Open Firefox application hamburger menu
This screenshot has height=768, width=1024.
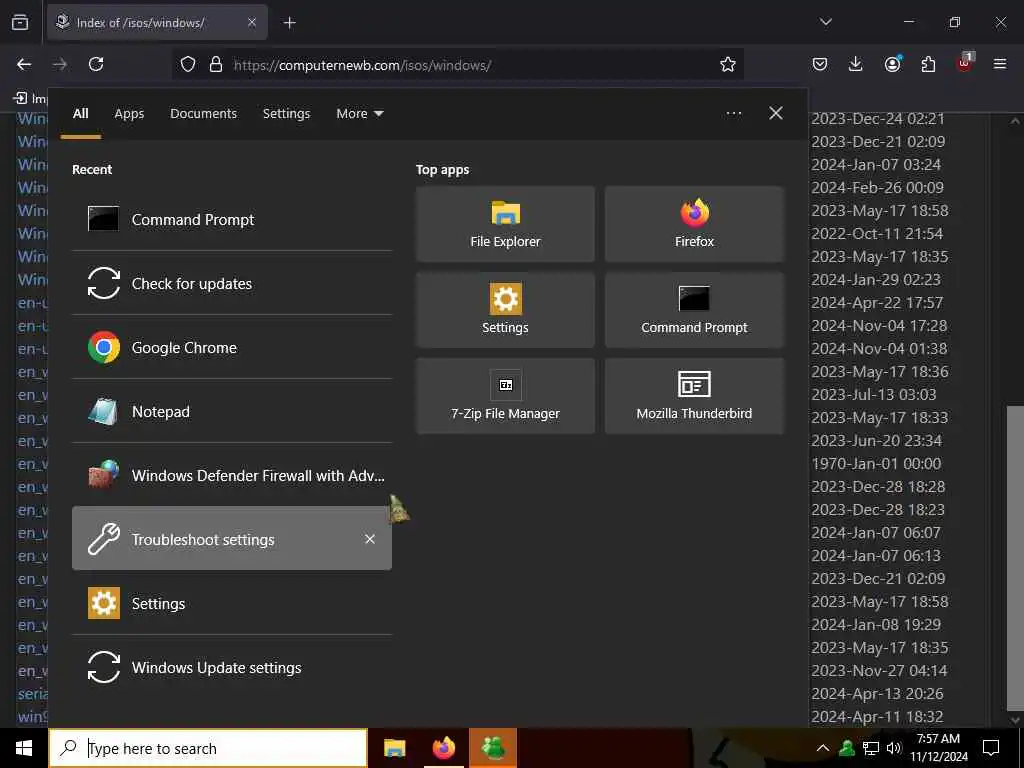(x=1000, y=64)
